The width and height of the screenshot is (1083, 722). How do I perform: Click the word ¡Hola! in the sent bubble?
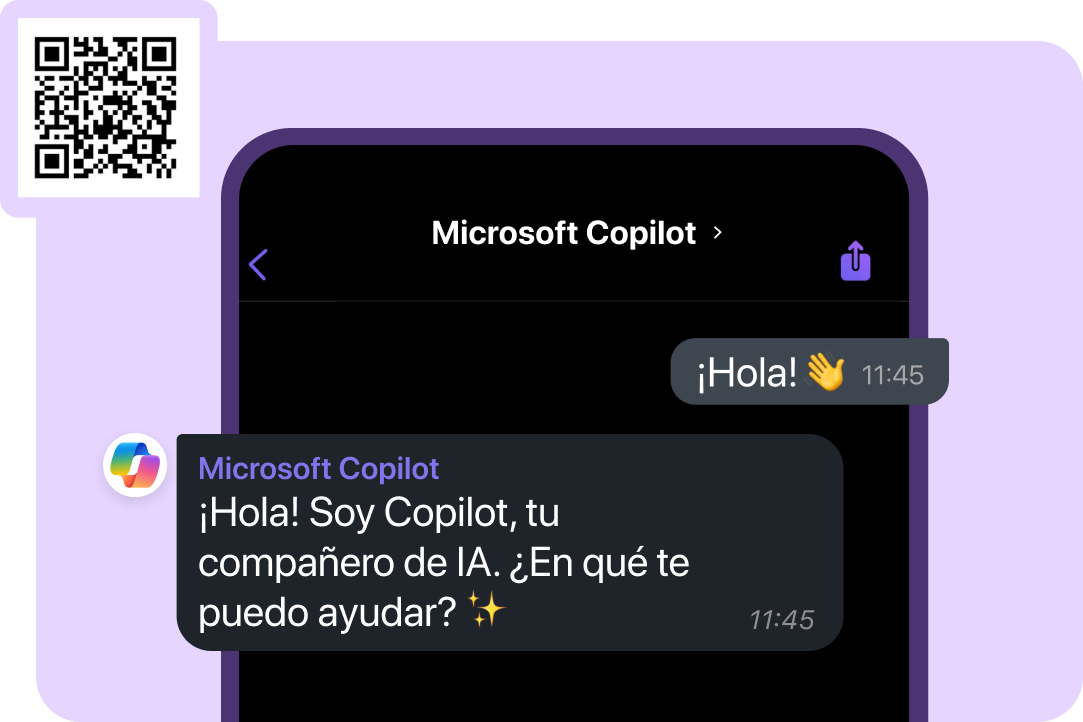(x=746, y=372)
